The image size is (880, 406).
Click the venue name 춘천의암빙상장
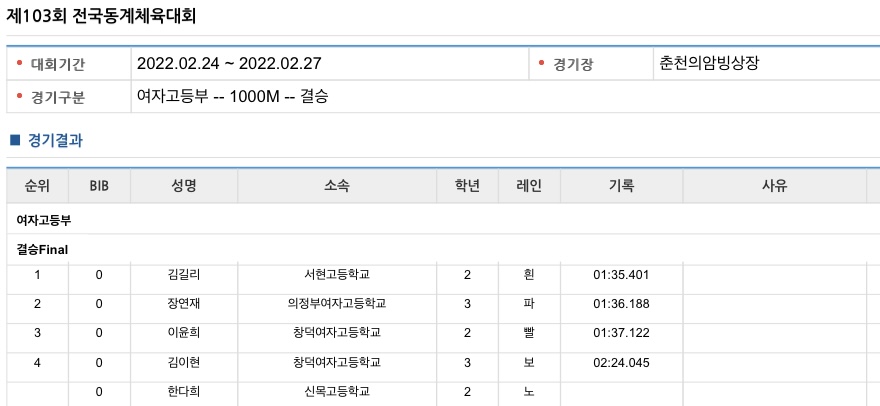point(709,63)
